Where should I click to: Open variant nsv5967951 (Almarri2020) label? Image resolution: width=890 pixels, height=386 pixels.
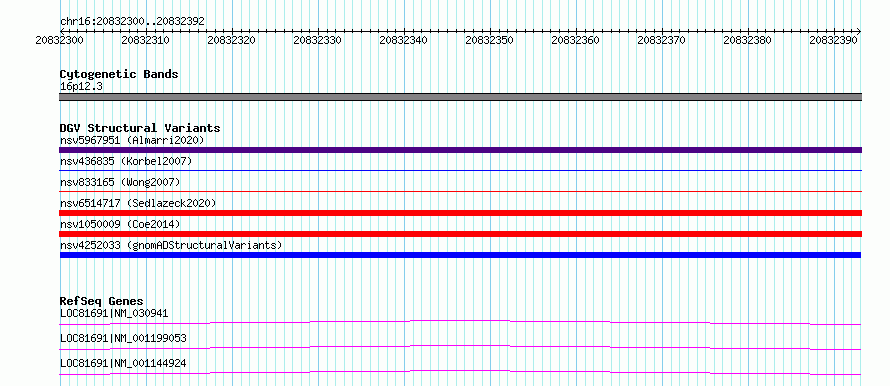pos(132,140)
